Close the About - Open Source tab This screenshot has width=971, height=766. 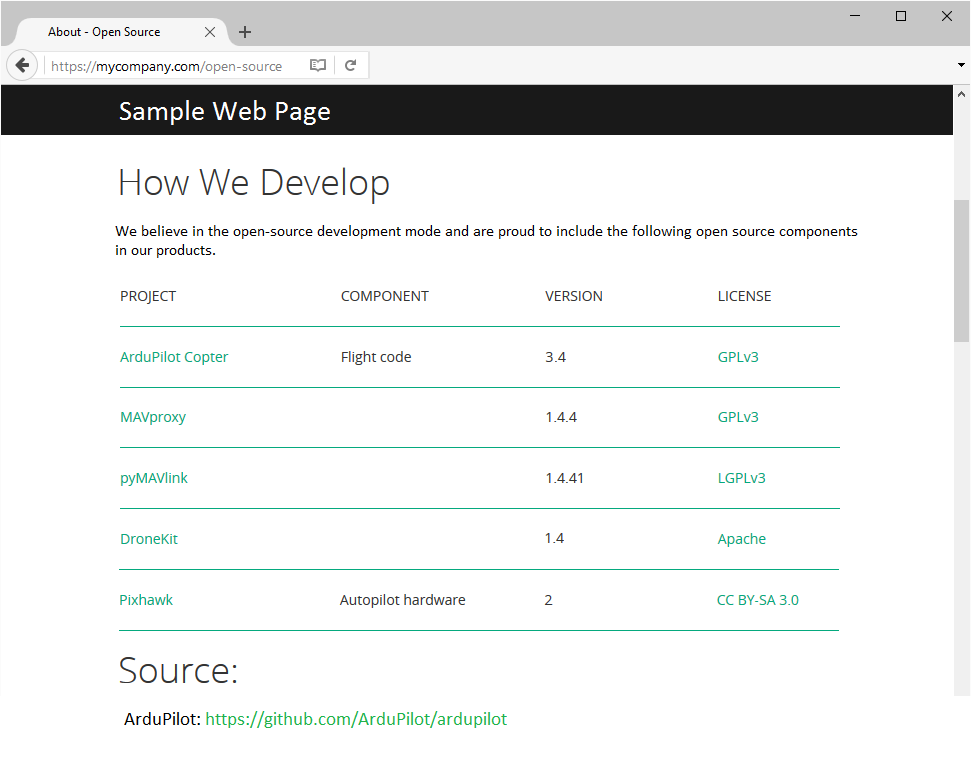point(210,32)
